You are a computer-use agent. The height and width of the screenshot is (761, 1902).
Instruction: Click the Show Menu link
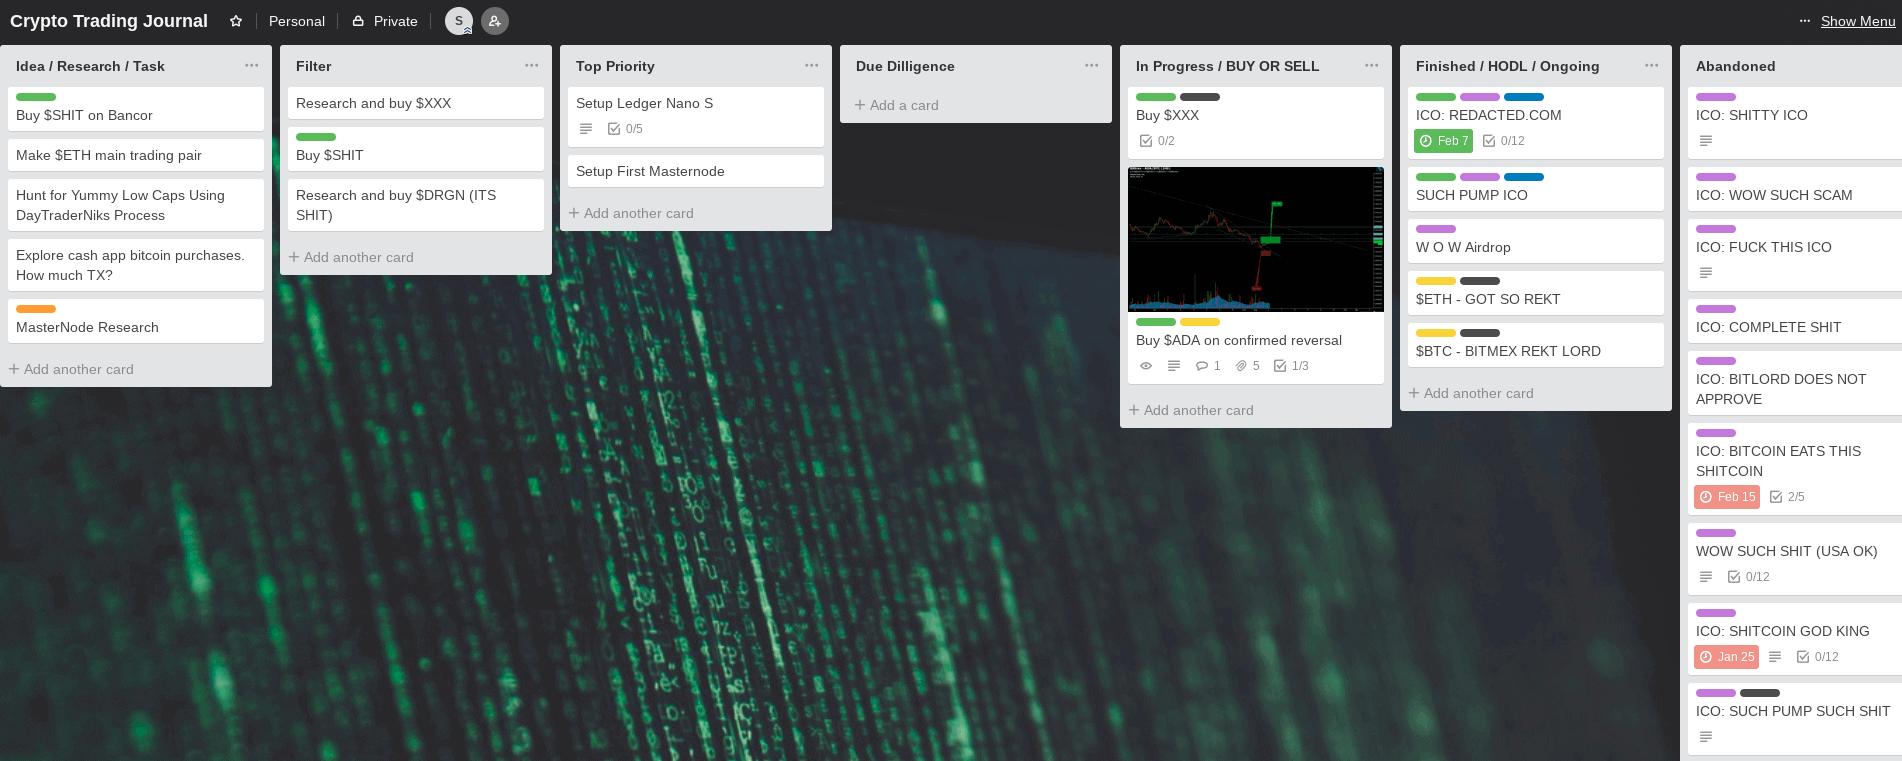coord(1858,21)
